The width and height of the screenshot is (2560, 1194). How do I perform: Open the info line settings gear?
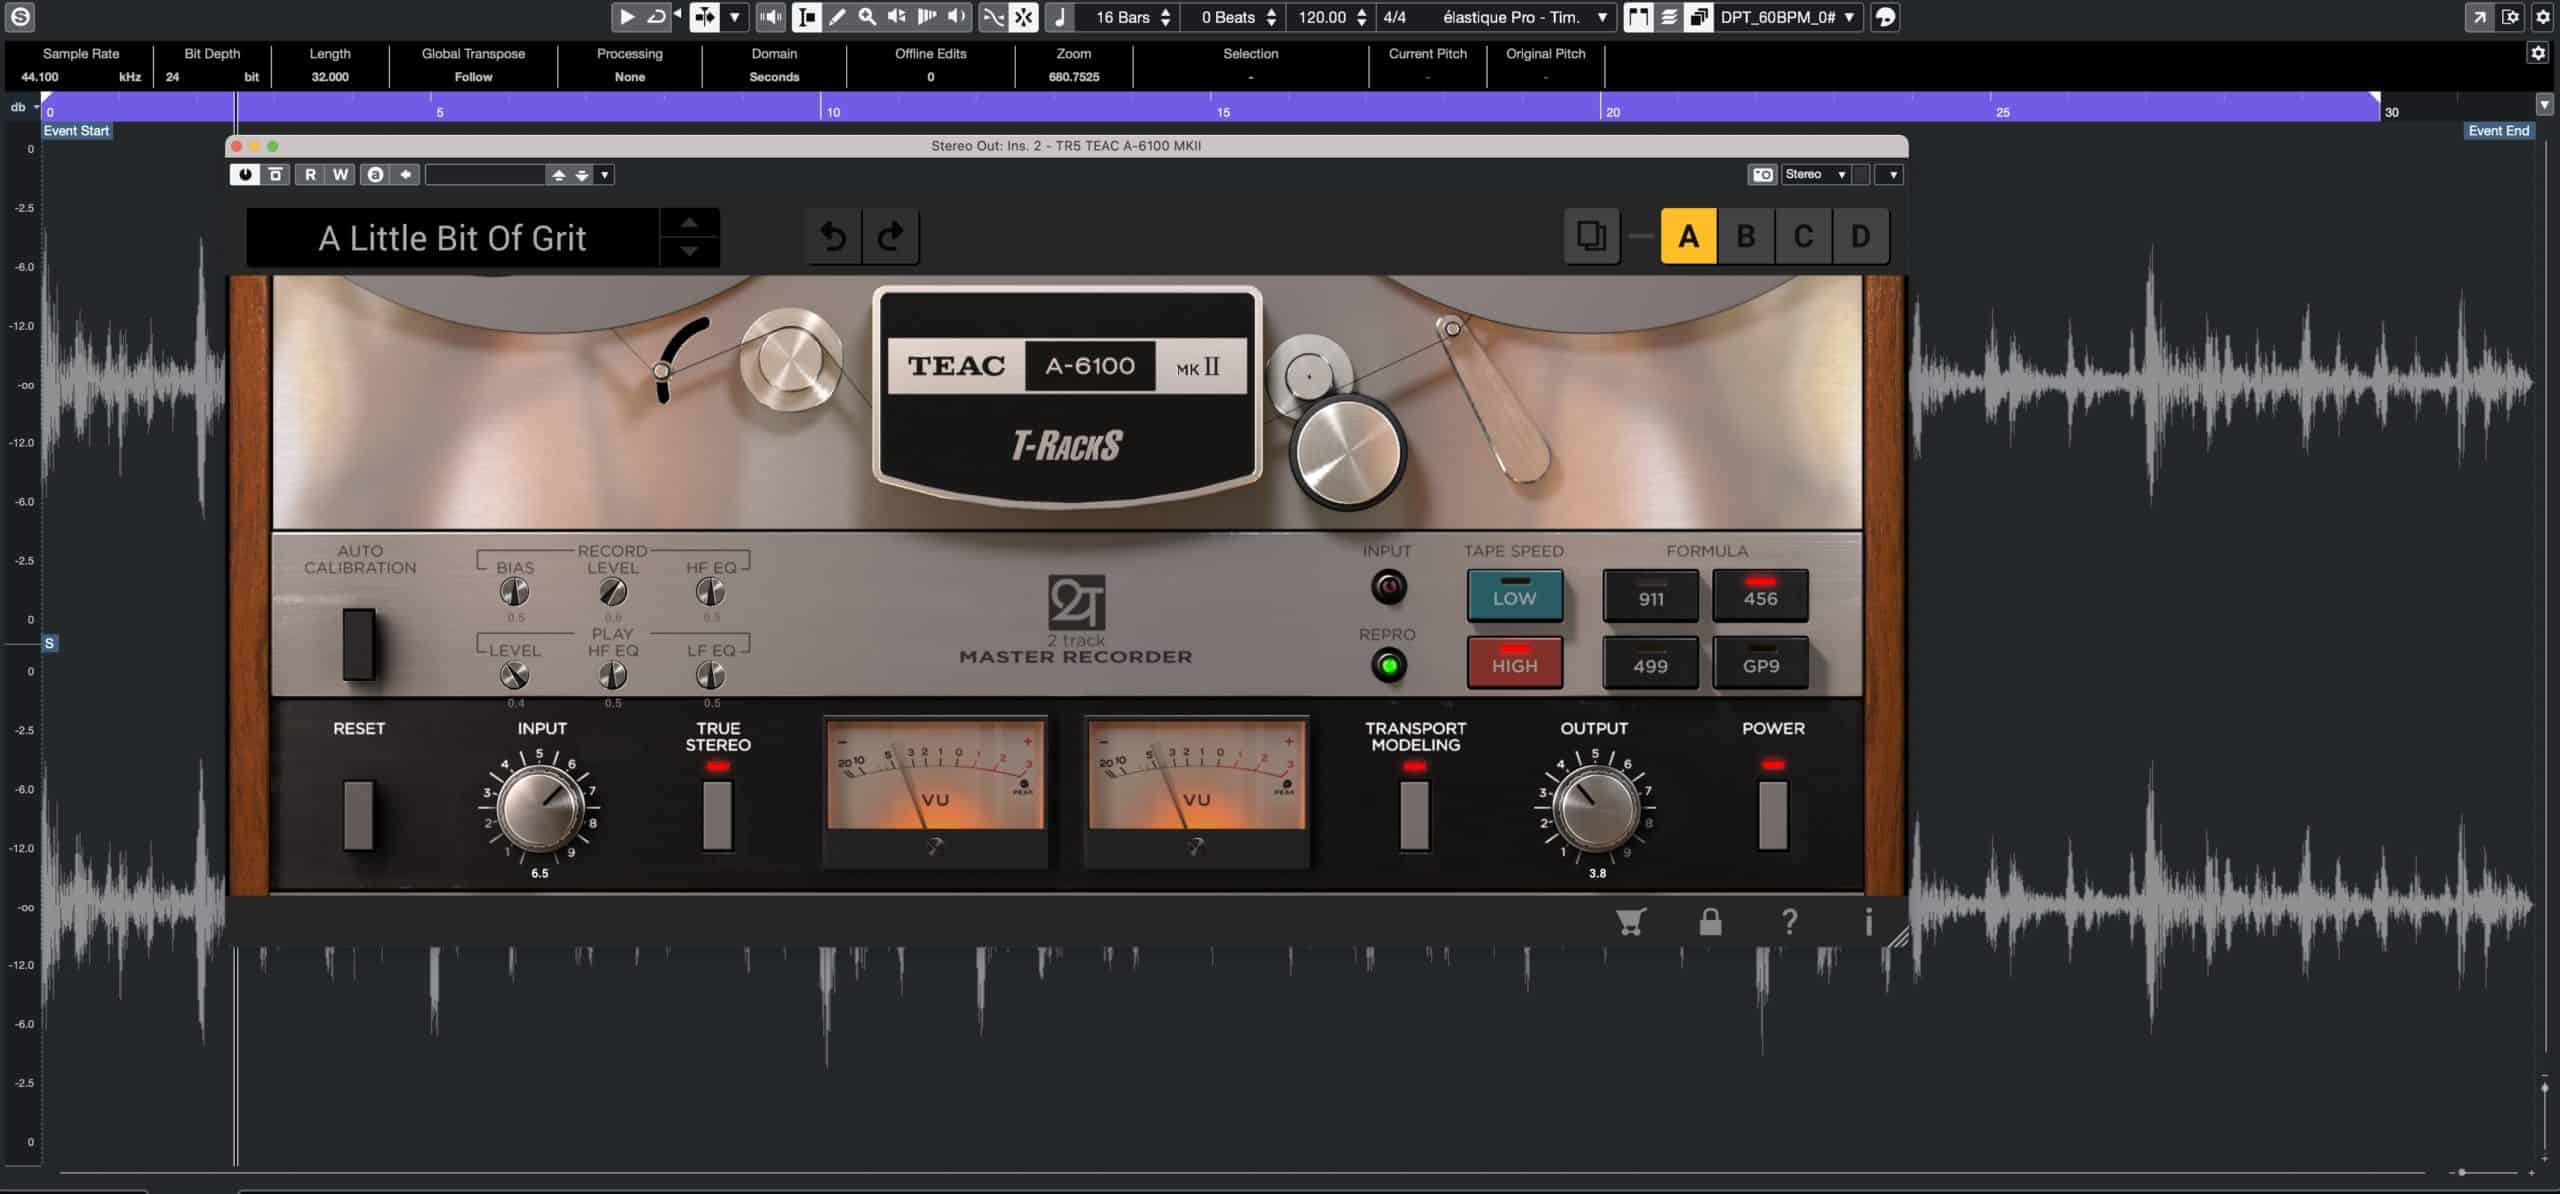2538,53
